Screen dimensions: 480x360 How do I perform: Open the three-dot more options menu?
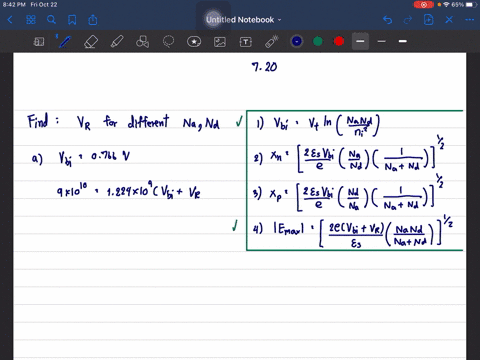click(470, 20)
